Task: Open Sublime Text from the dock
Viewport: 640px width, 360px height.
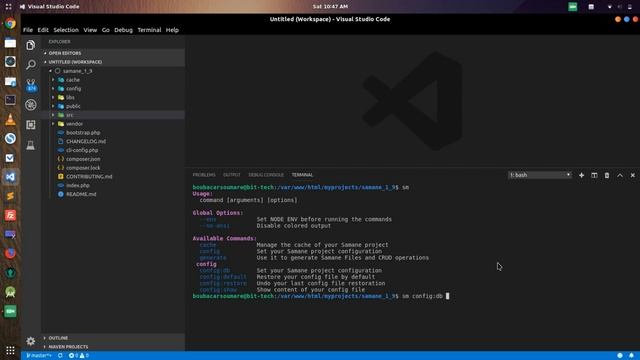Action: 10,196
